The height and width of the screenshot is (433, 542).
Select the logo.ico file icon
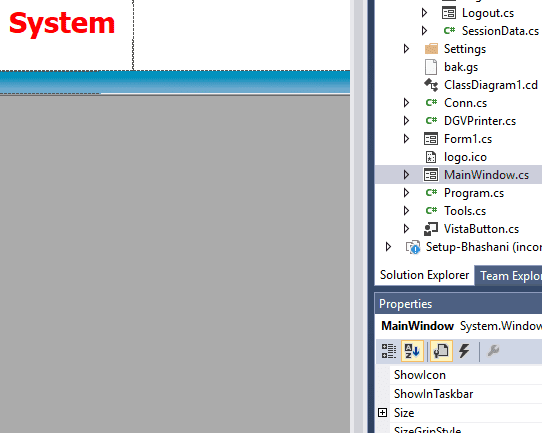coord(431,157)
